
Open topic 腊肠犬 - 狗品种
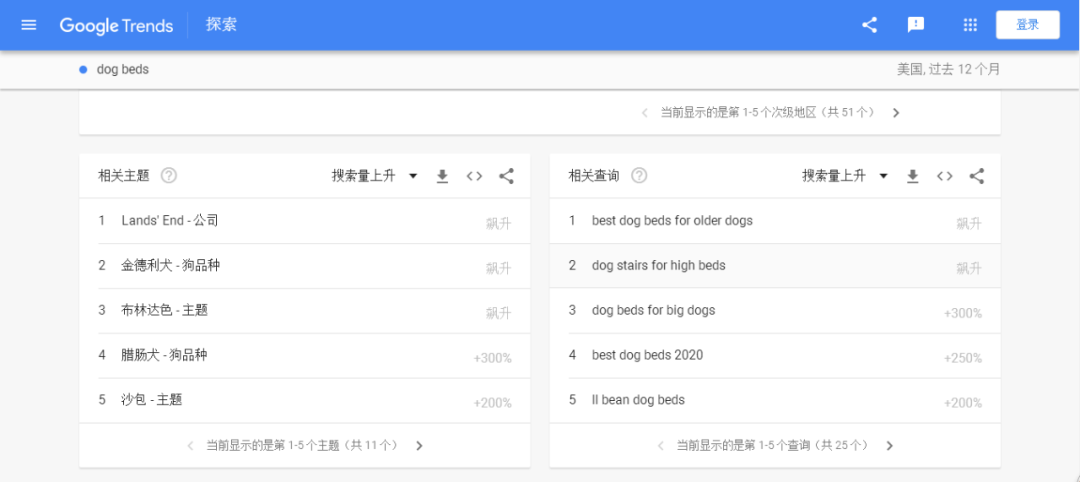[x=164, y=355]
